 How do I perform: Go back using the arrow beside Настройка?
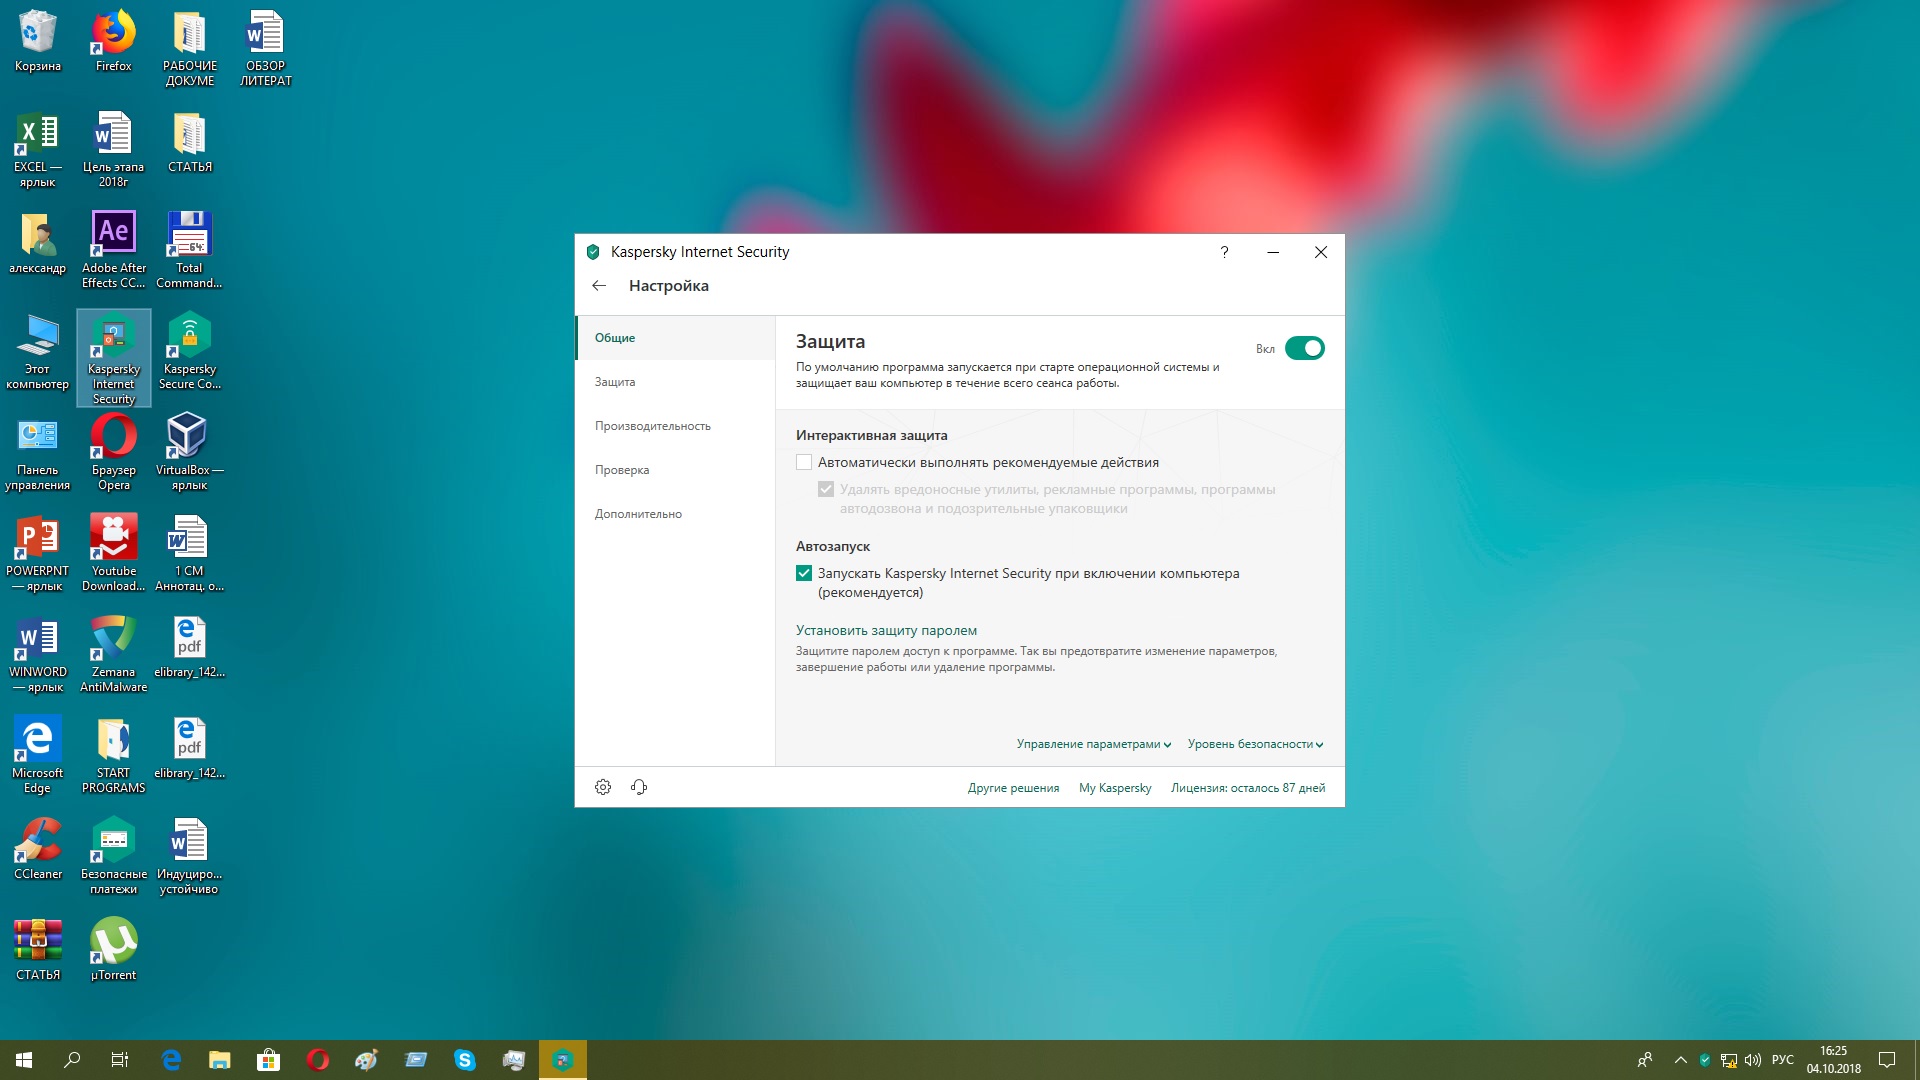(599, 286)
